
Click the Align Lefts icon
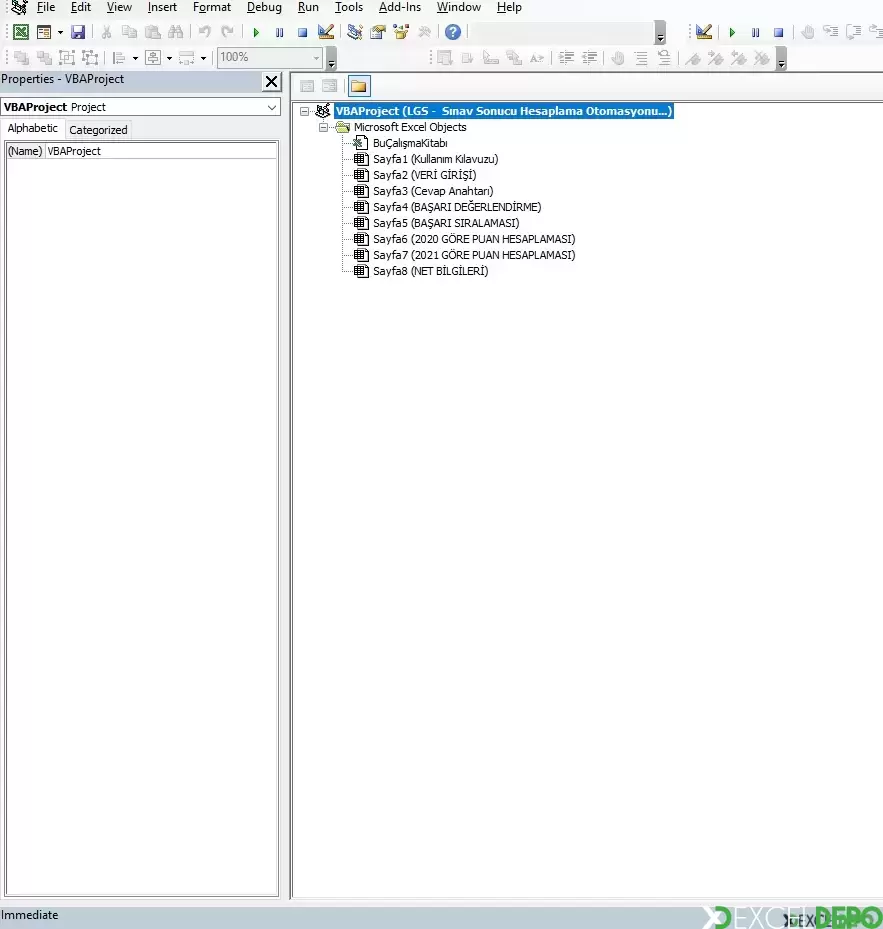tap(119, 57)
